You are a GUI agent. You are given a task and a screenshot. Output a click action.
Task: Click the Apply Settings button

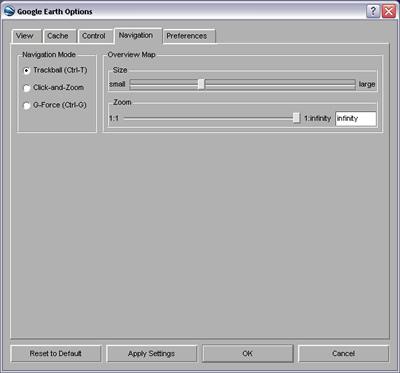pos(151,353)
